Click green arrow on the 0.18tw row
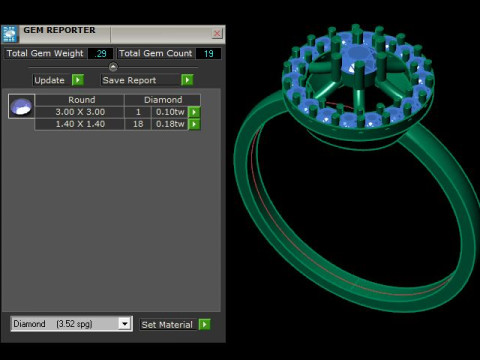 (x=194, y=124)
